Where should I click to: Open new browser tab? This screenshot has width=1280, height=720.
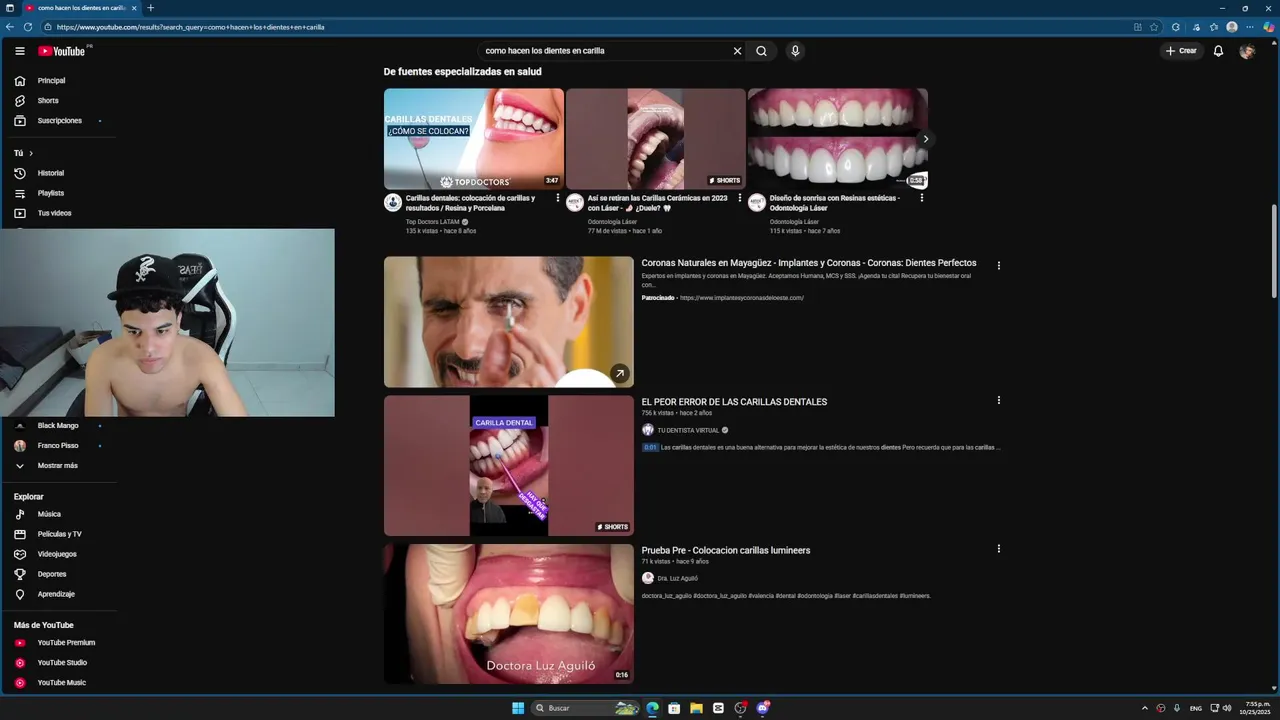(151, 8)
